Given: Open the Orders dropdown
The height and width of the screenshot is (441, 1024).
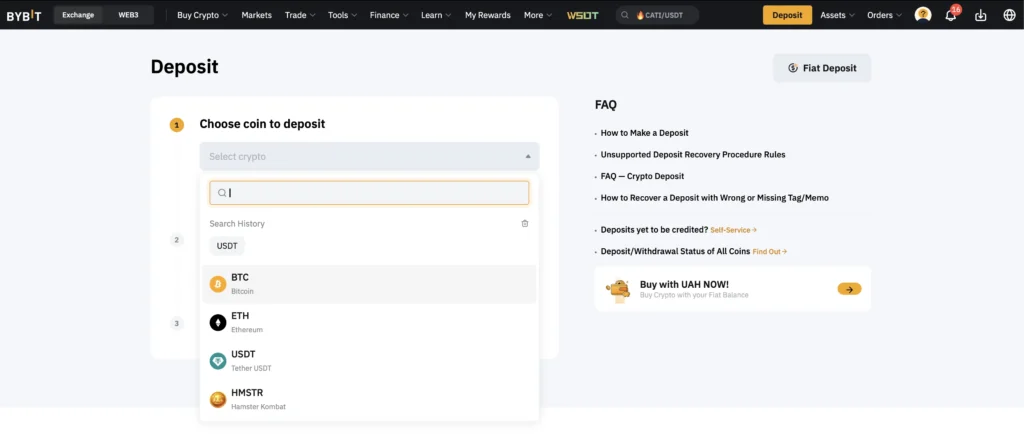Looking at the screenshot, I should 884,15.
